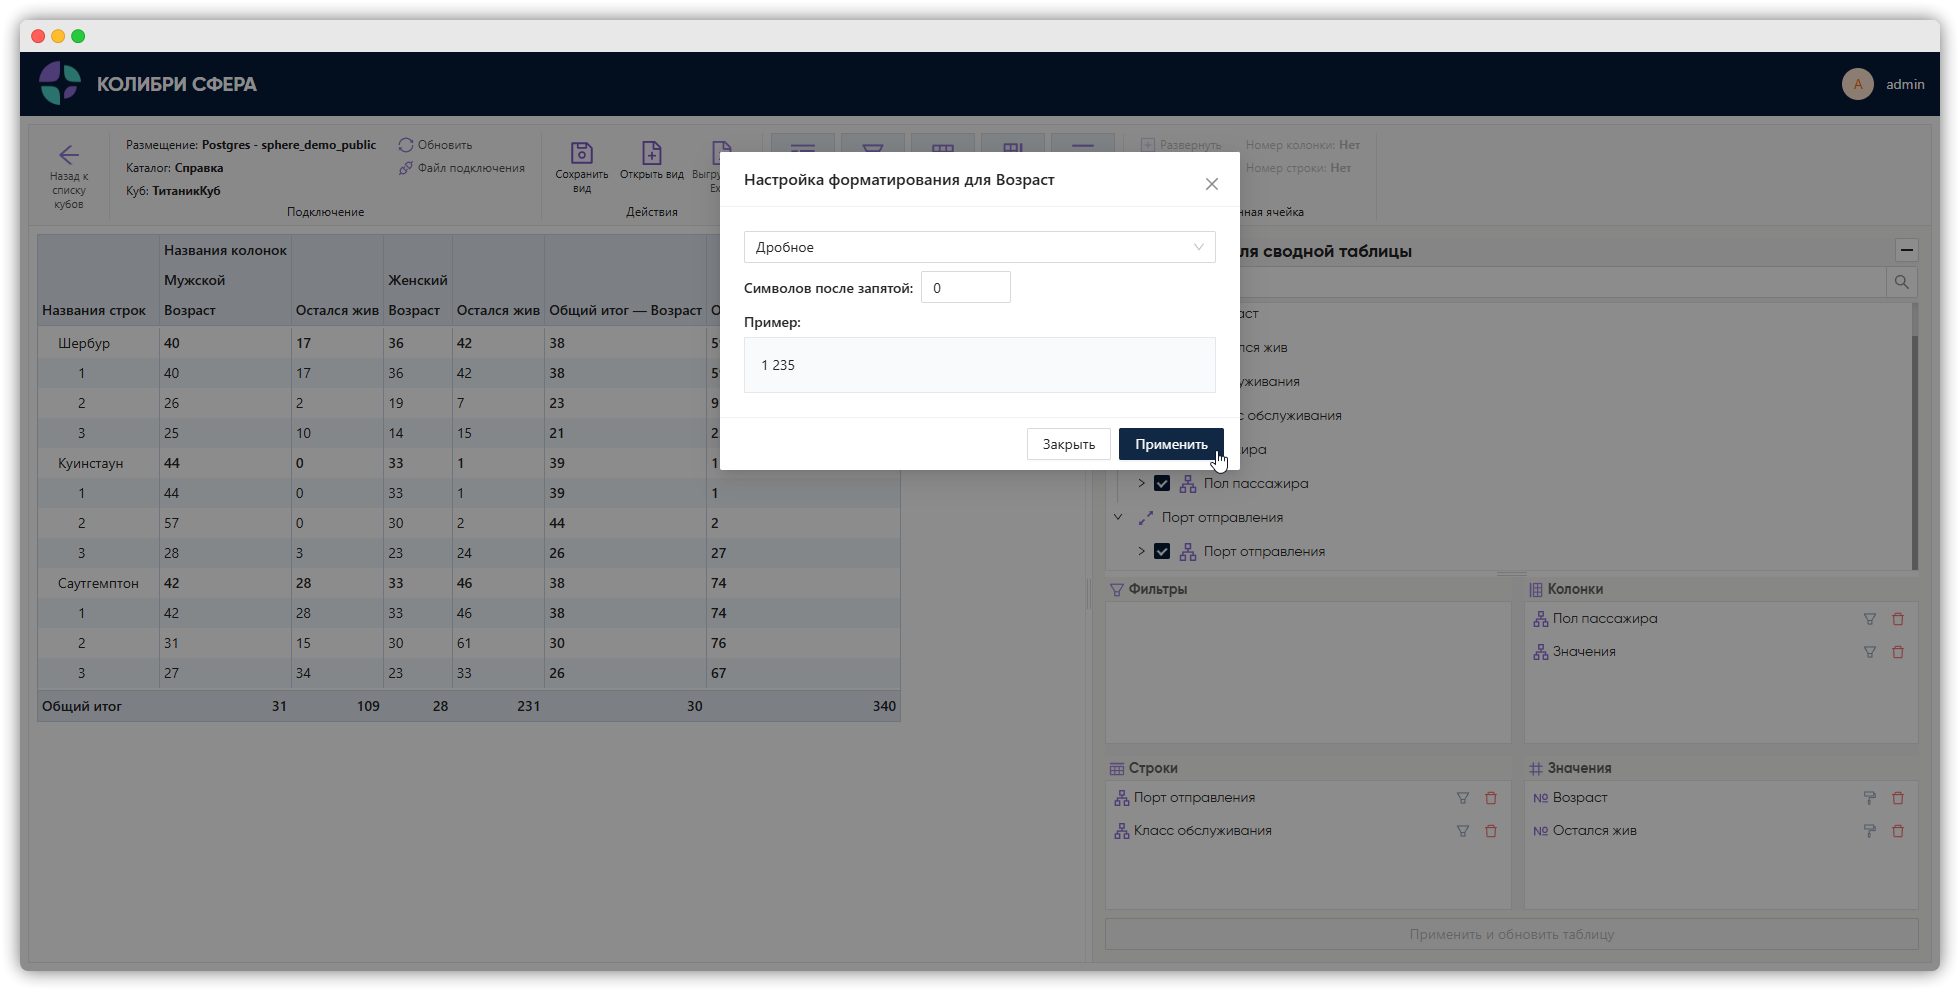The image size is (1960, 991).
Task: Open formatting for Остался жив measure
Action: [x=1870, y=831]
